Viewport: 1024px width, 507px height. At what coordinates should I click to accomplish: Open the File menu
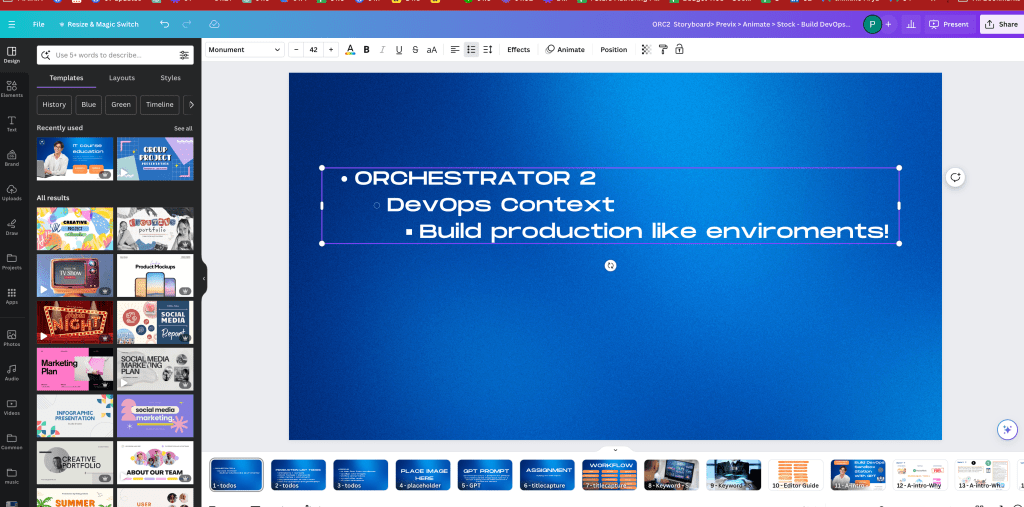[39, 24]
